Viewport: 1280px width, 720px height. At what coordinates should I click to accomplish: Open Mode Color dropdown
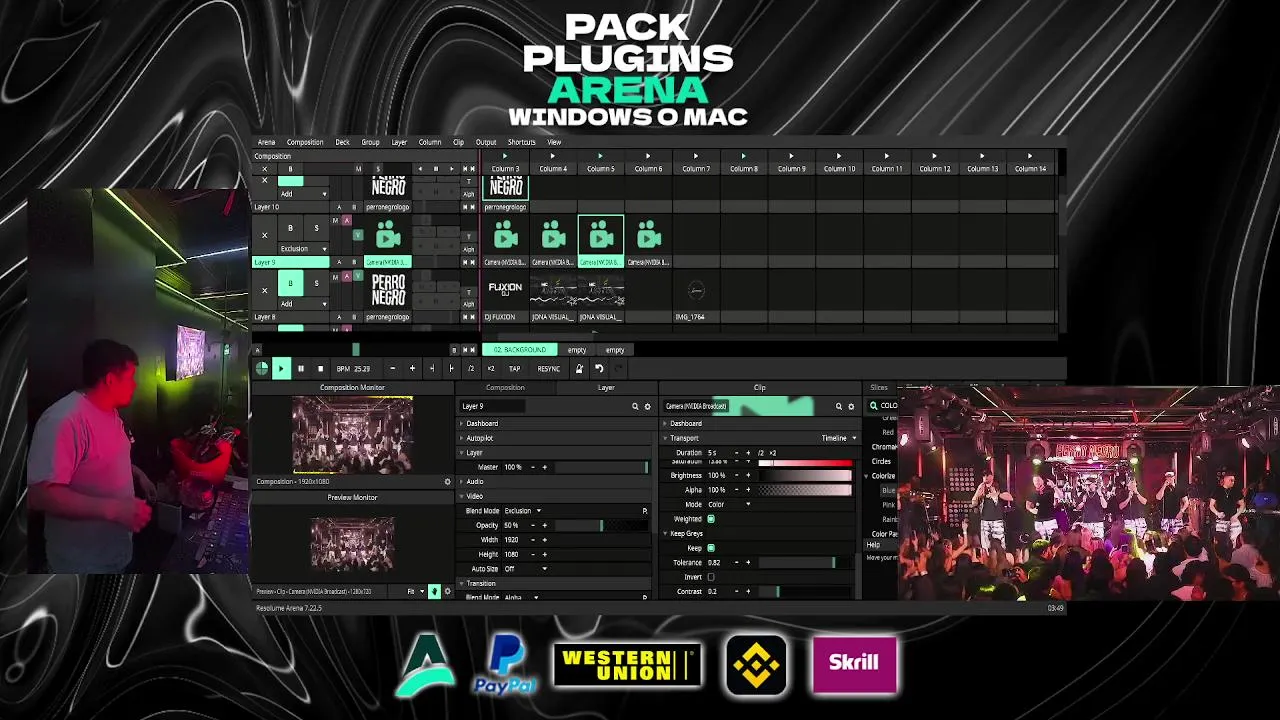click(x=729, y=505)
